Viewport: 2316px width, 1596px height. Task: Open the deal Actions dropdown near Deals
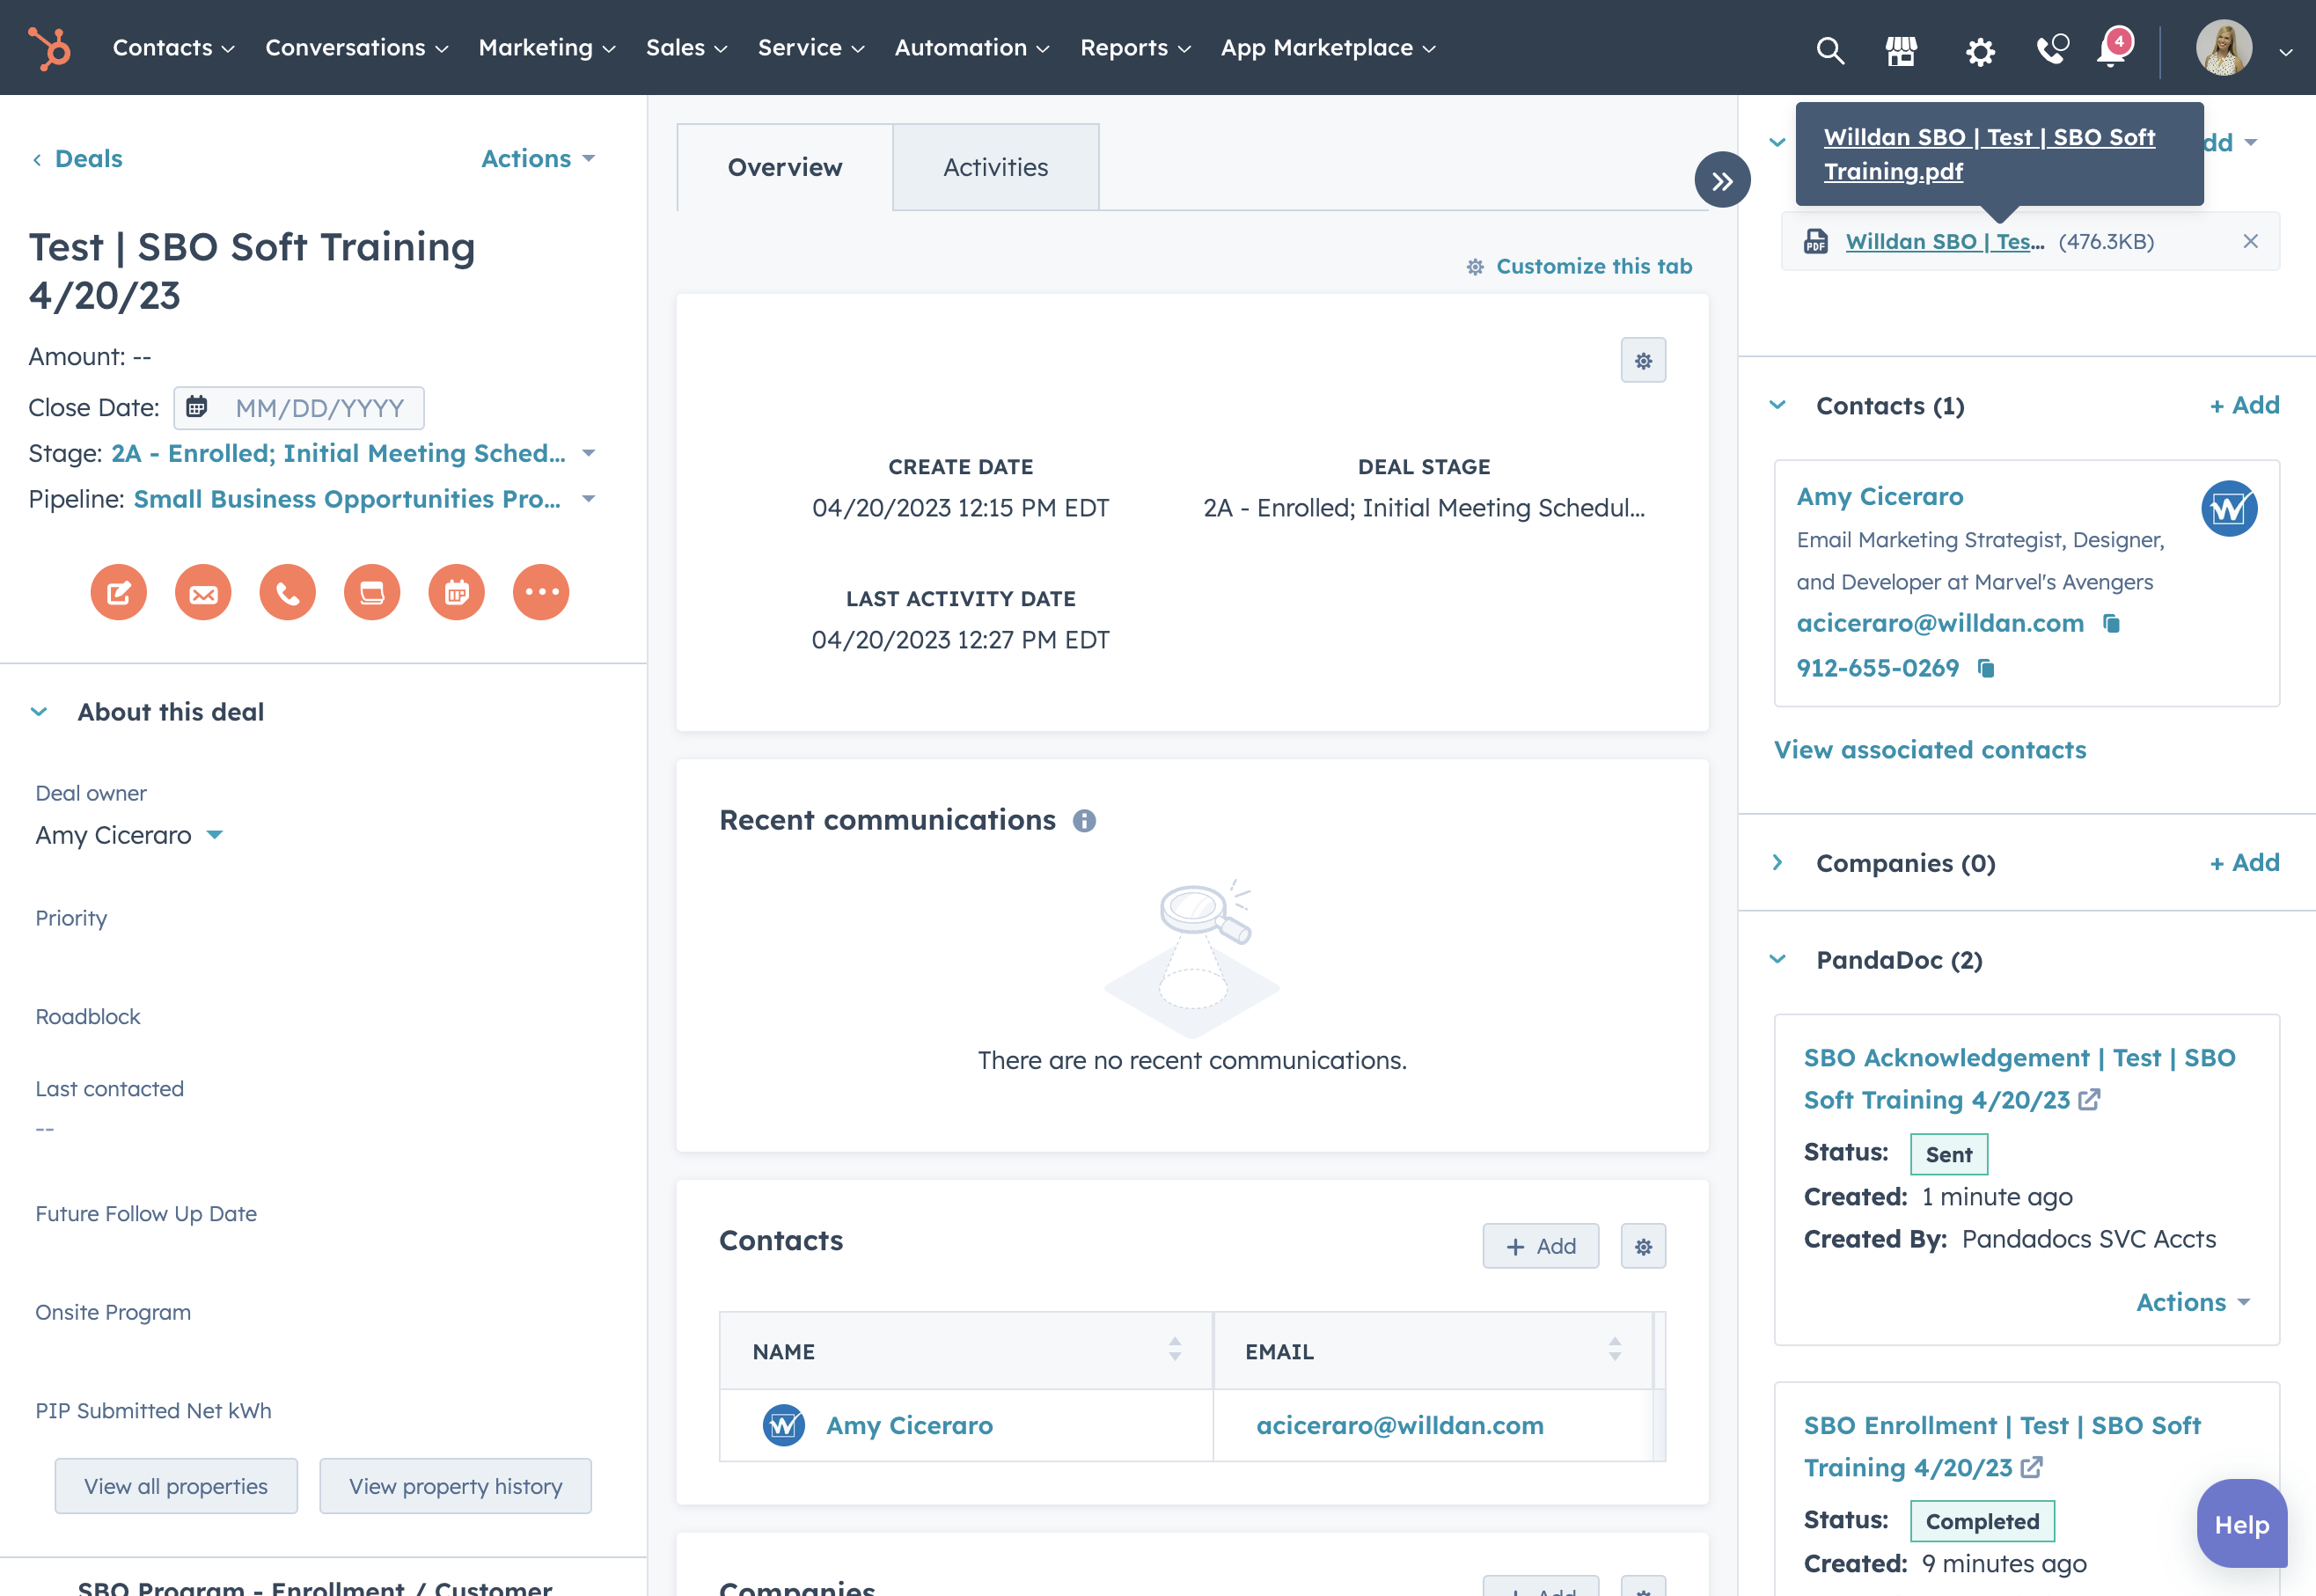pos(538,158)
